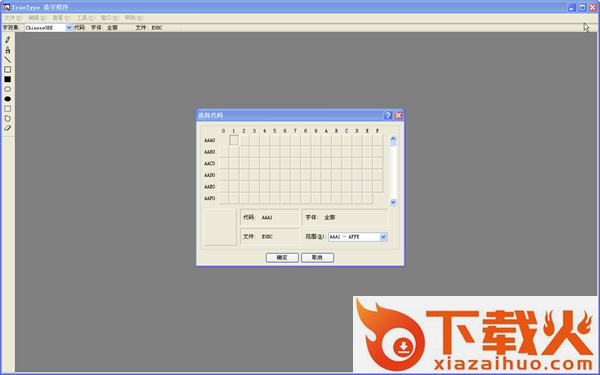Select the Hollow Rectangle tool
The image size is (600, 375).
coord(8,69)
